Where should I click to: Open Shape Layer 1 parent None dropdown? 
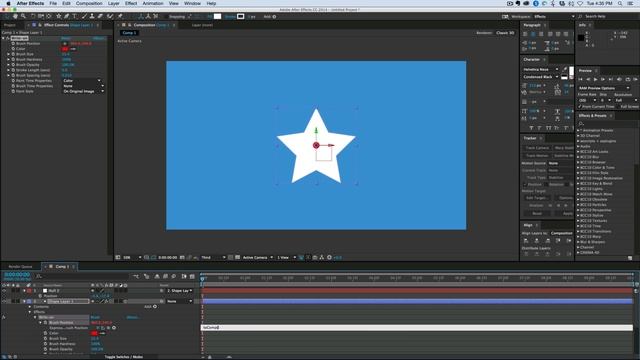(x=179, y=301)
